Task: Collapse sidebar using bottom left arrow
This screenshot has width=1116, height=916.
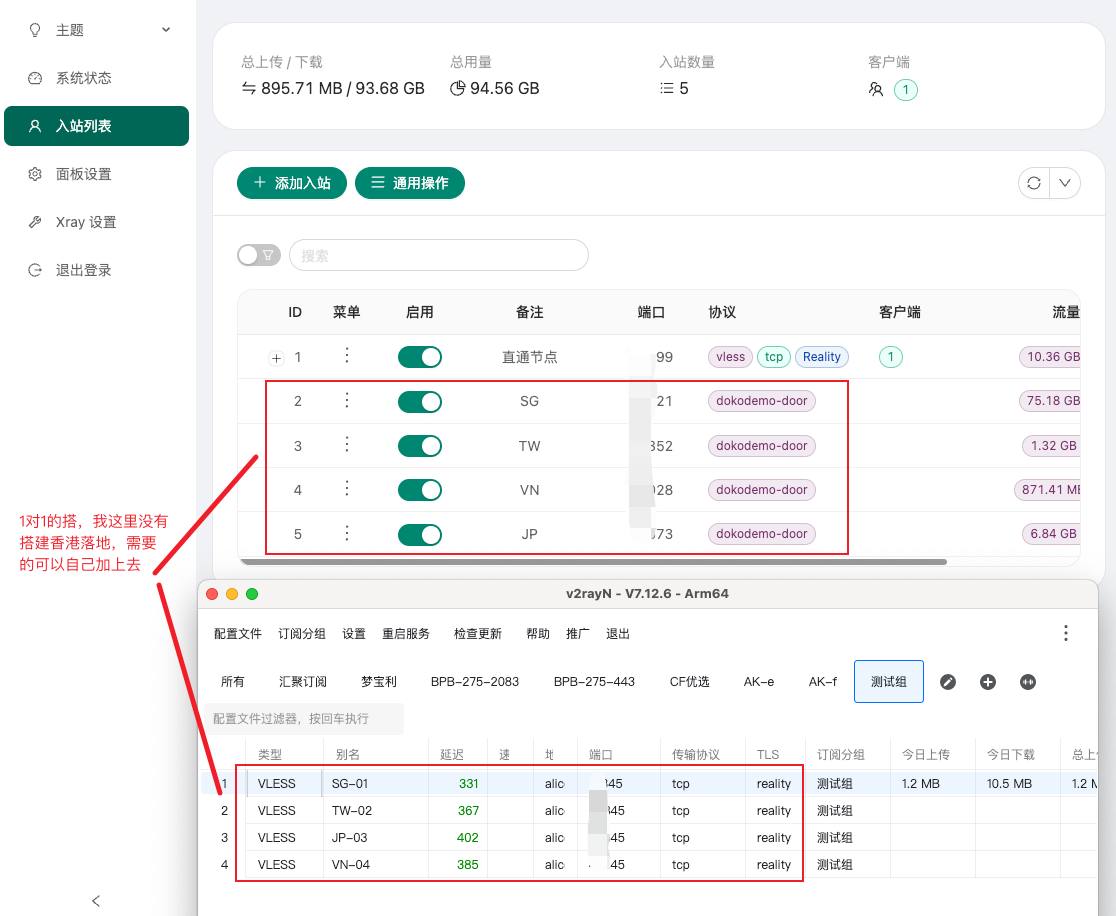Action: click(x=96, y=901)
